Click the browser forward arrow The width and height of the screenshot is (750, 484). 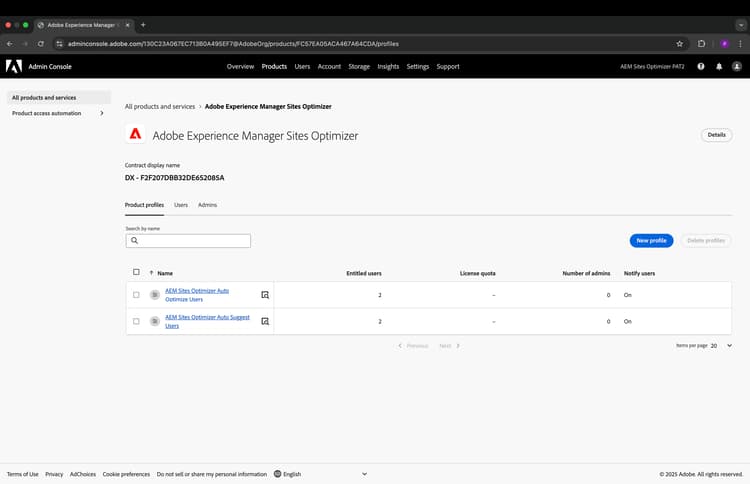[x=25, y=44]
